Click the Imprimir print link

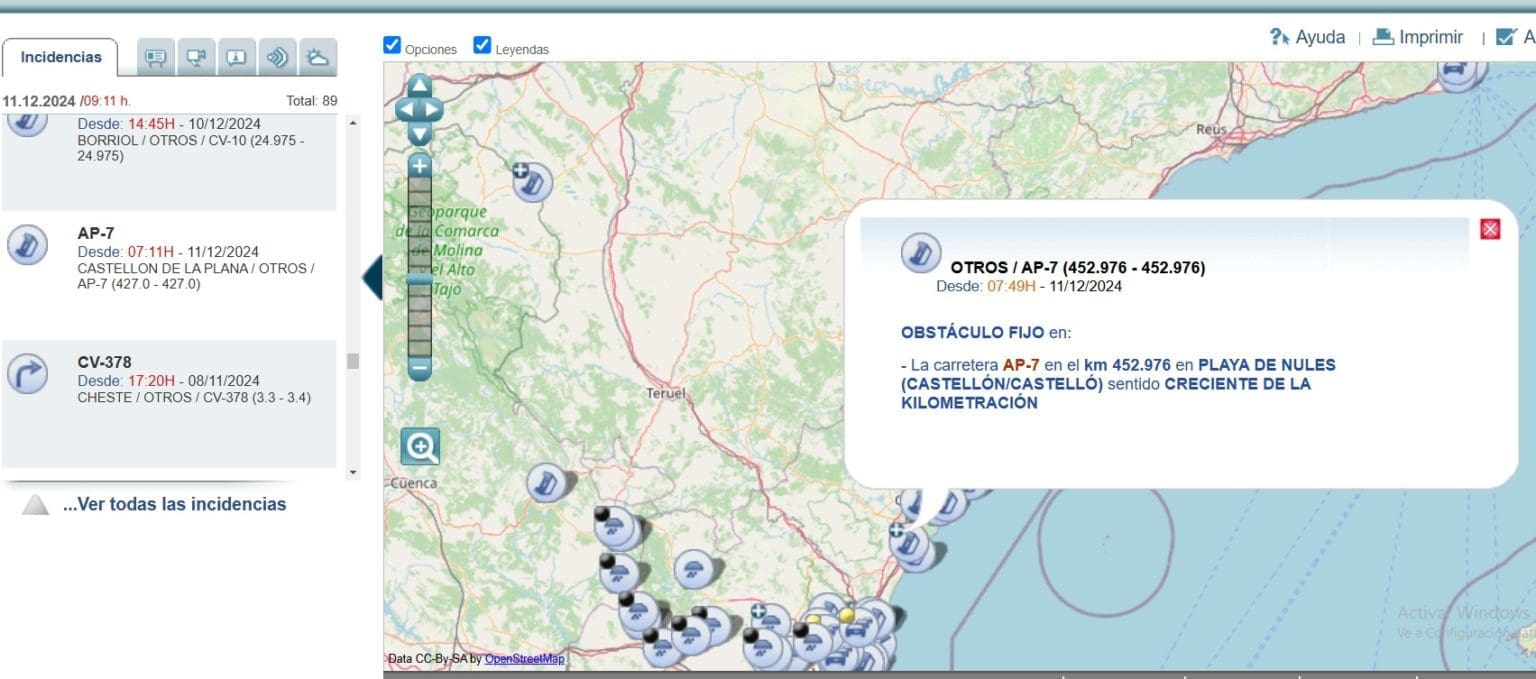(x=1418, y=37)
